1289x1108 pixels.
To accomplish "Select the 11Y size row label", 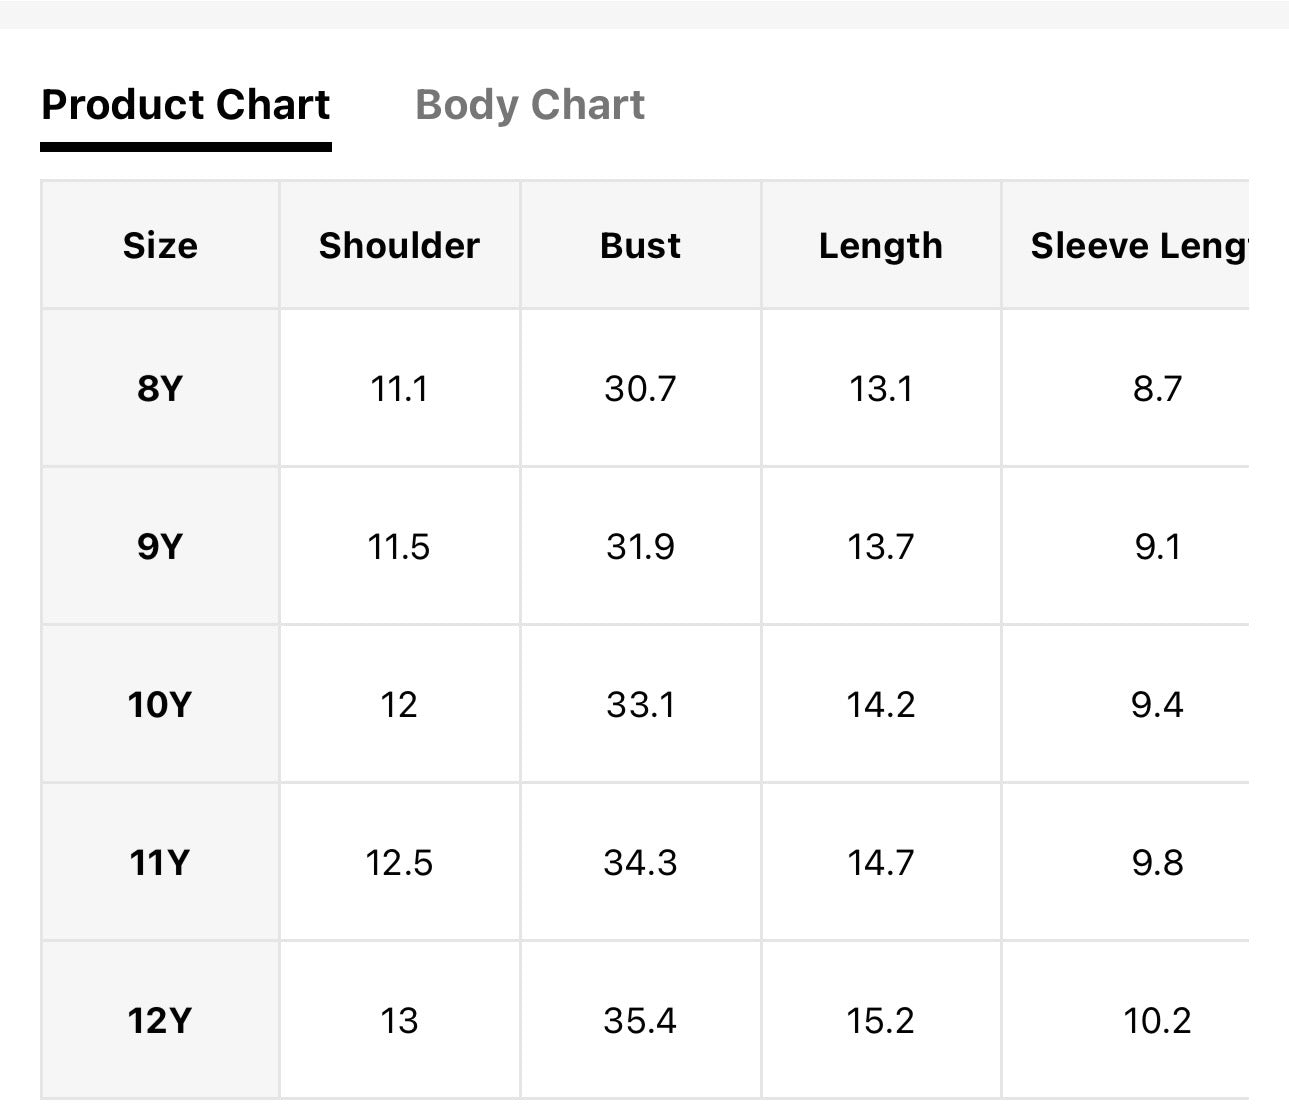I will 159,862.
